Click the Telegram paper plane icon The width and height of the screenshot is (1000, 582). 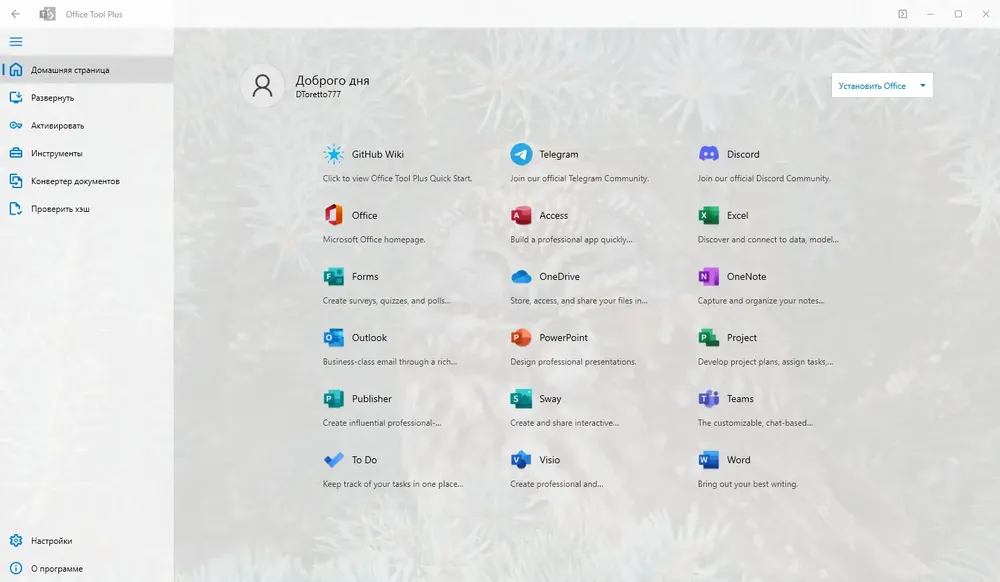click(x=521, y=154)
